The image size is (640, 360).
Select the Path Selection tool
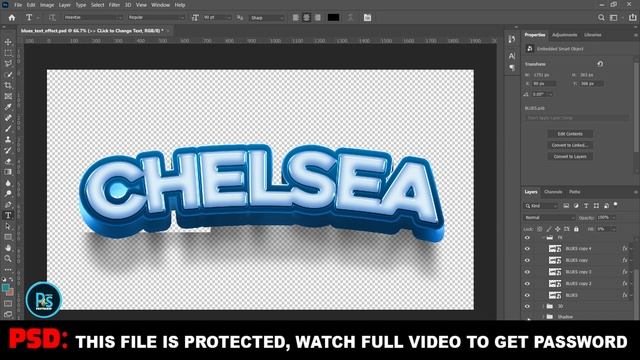(x=8, y=226)
